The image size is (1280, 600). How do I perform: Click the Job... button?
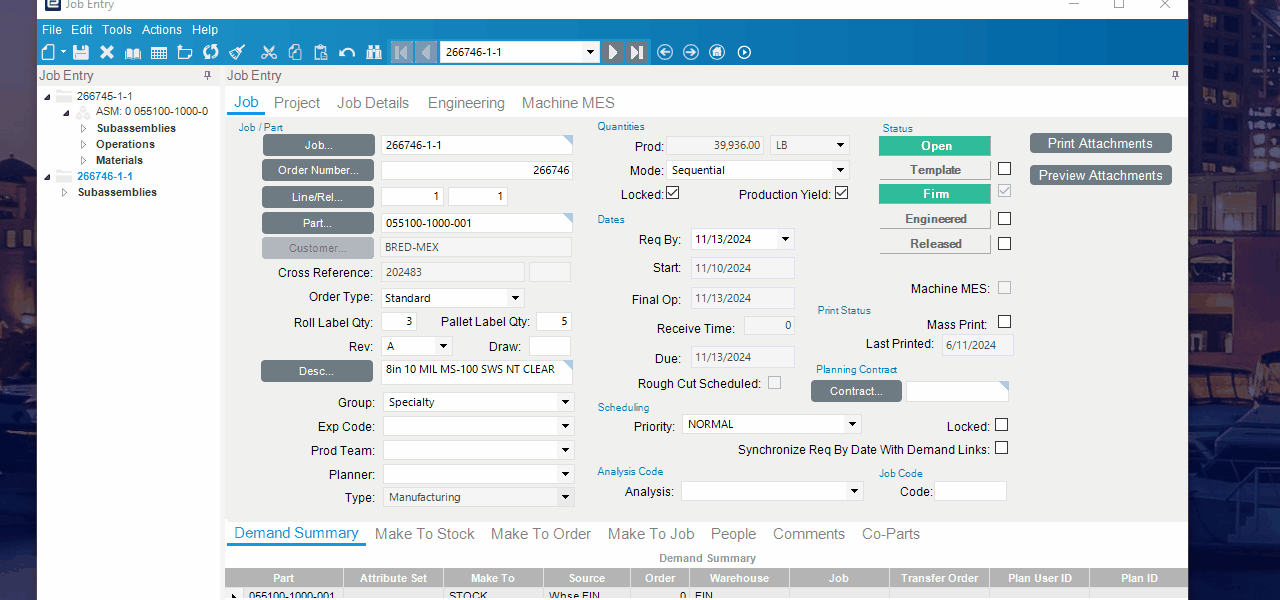(319, 145)
